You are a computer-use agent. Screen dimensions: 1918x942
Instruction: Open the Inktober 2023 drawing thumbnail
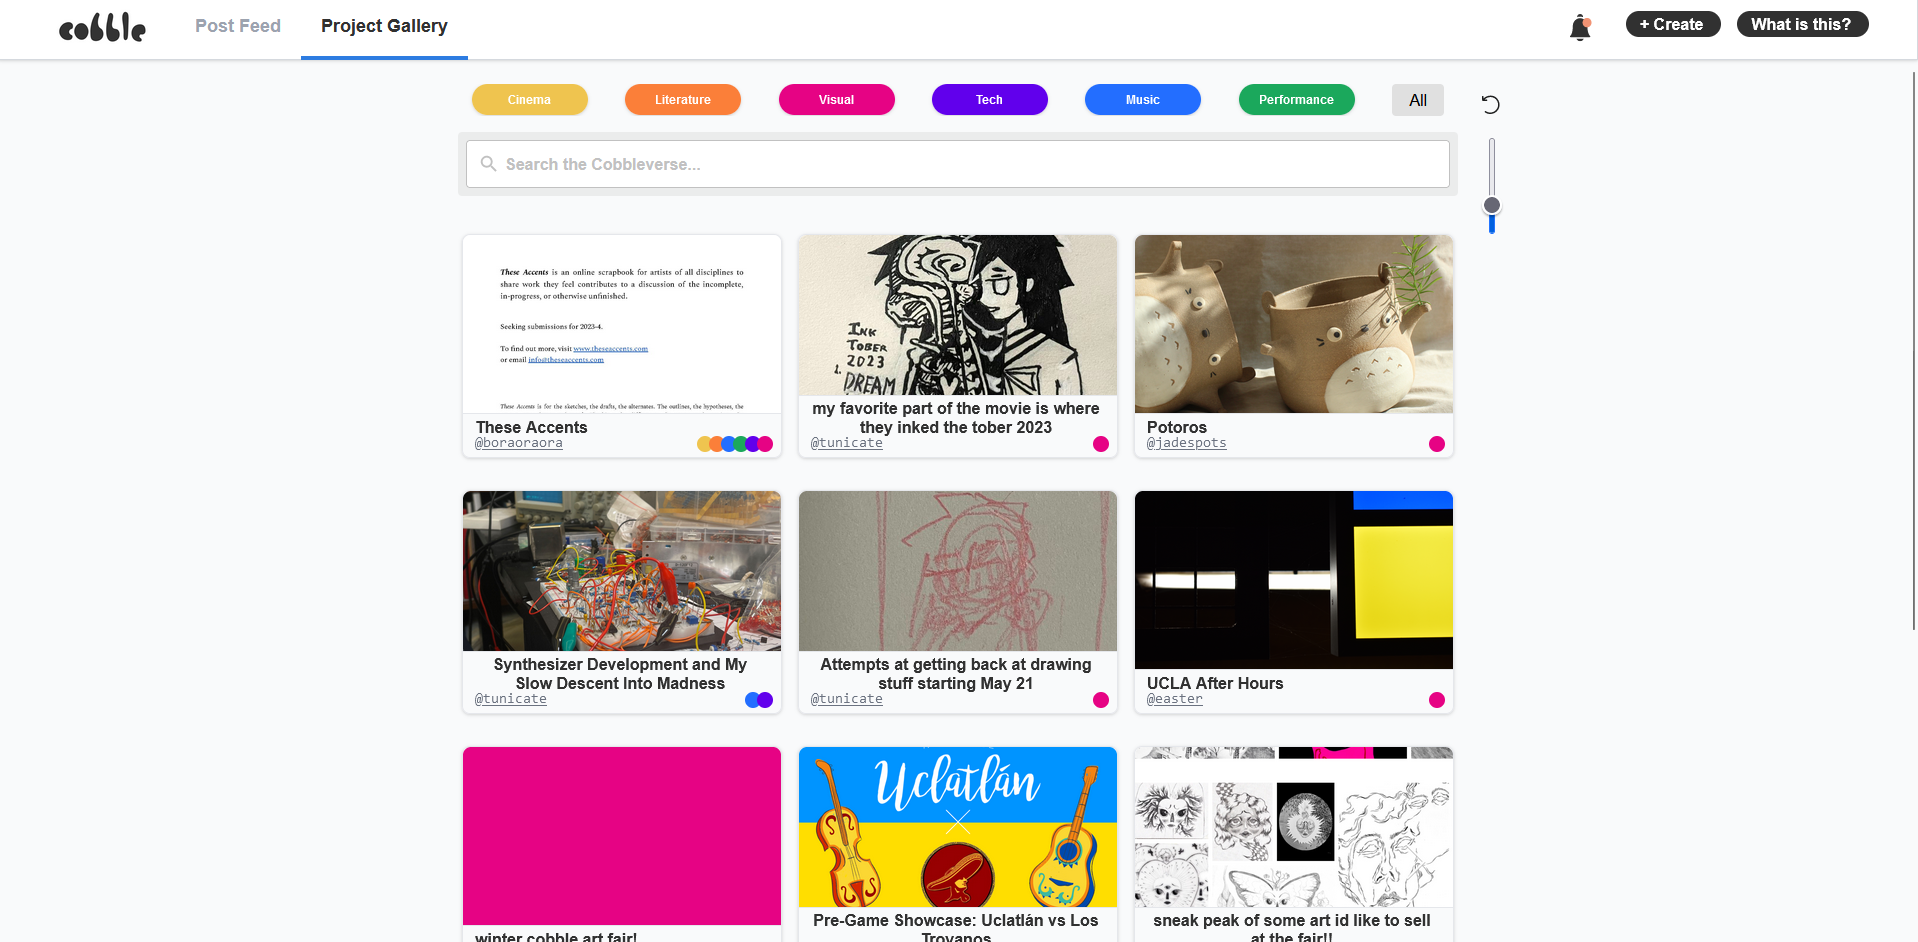[958, 315]
